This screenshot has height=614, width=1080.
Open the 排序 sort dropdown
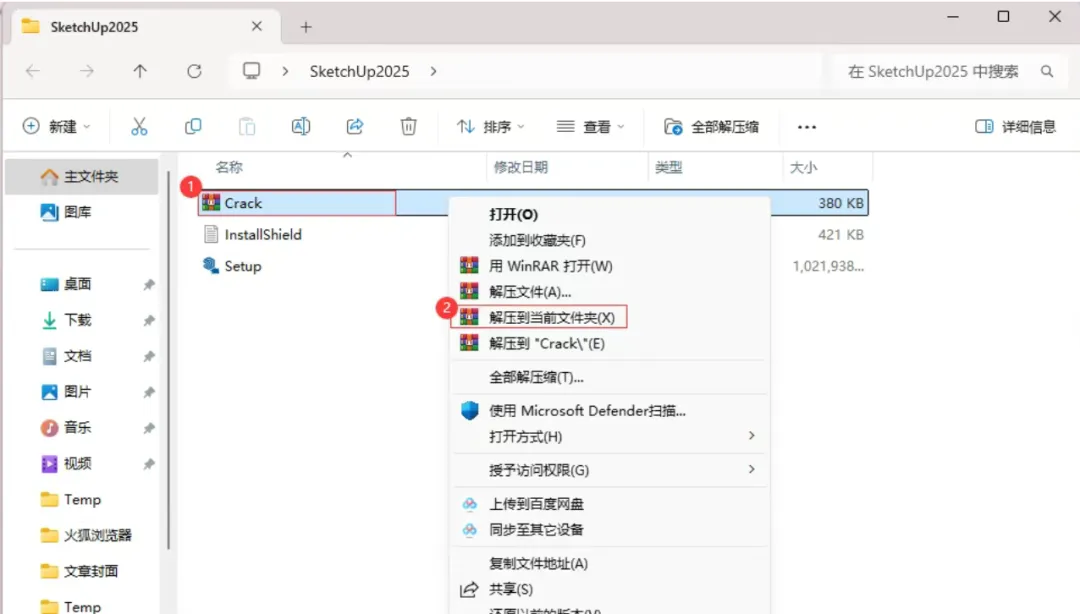(x=490, y=126)
